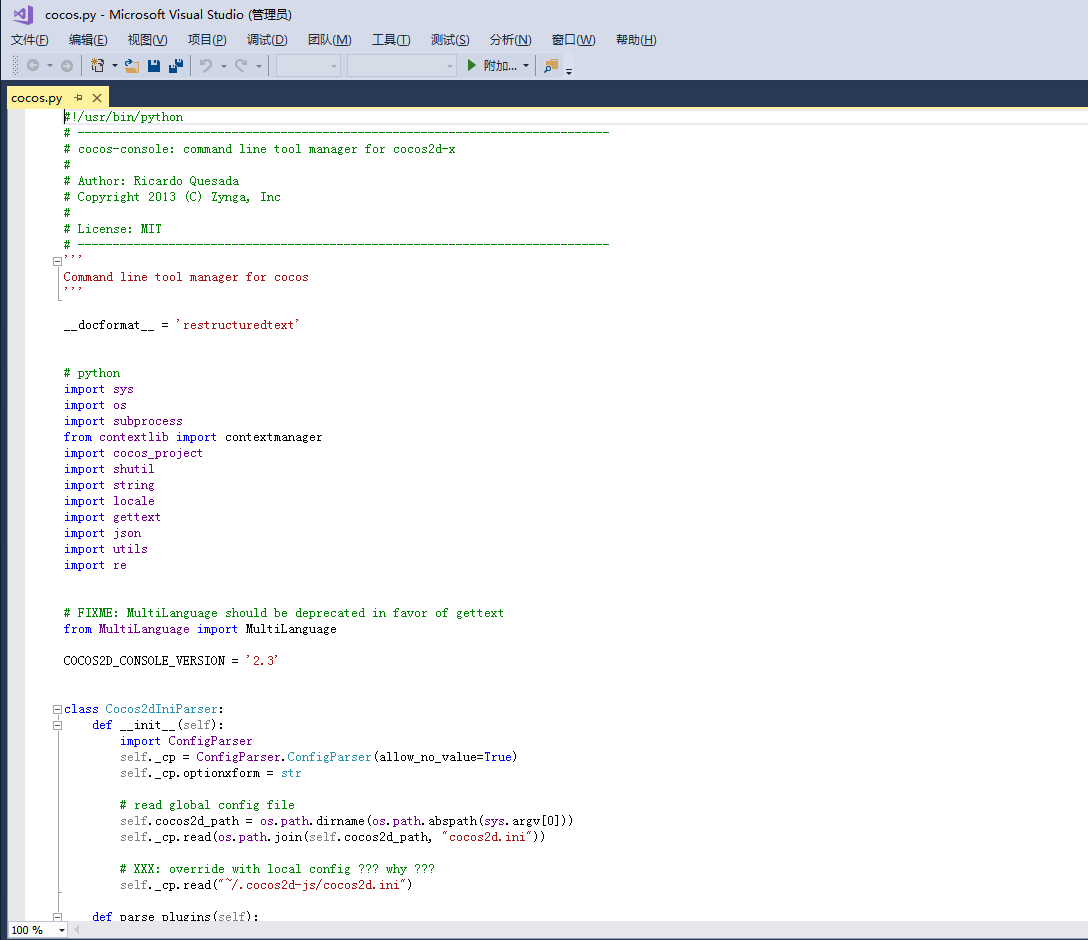This screenshot has width=1088, height=940.
Task: Click the New Project toolbar icon
Action: tap(98, 65)
